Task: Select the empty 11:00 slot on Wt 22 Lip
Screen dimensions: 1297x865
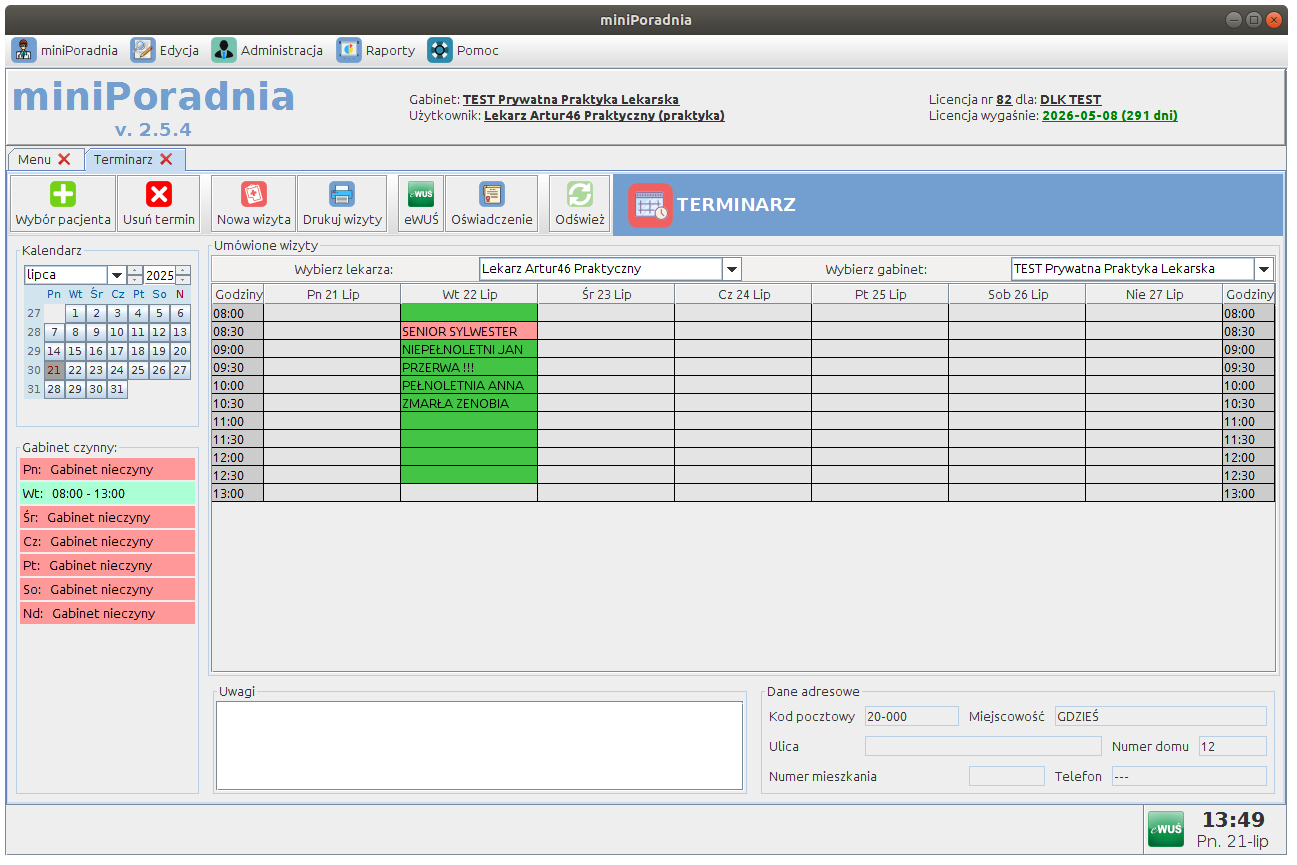Action: pos(468,421)
